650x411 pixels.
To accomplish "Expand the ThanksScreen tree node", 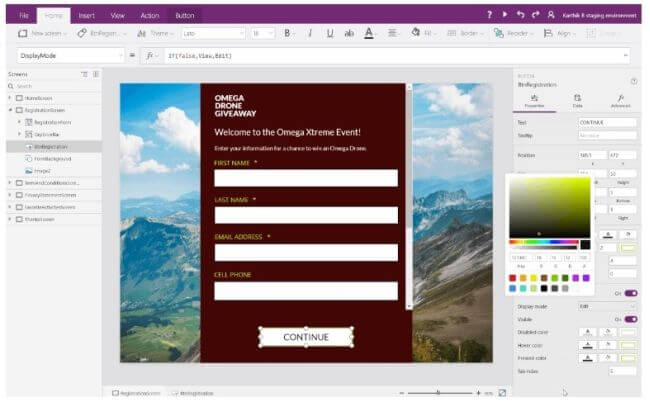I will pyautogui.click(x=10, y=219).
